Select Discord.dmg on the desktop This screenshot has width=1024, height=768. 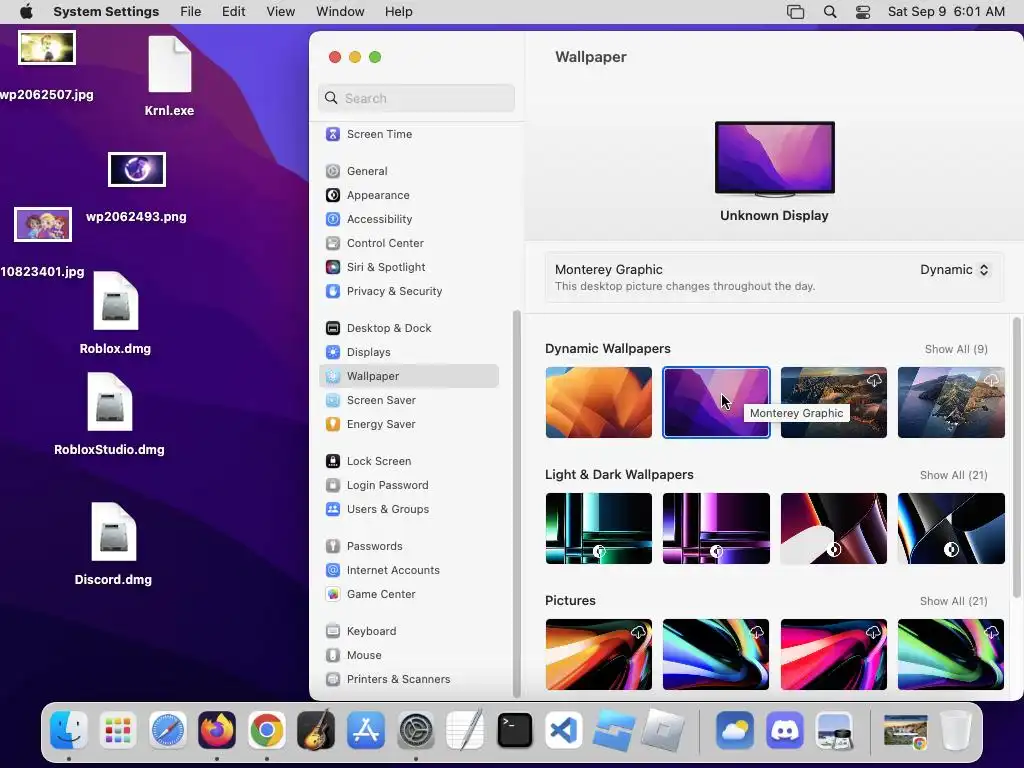coord(114,545)
